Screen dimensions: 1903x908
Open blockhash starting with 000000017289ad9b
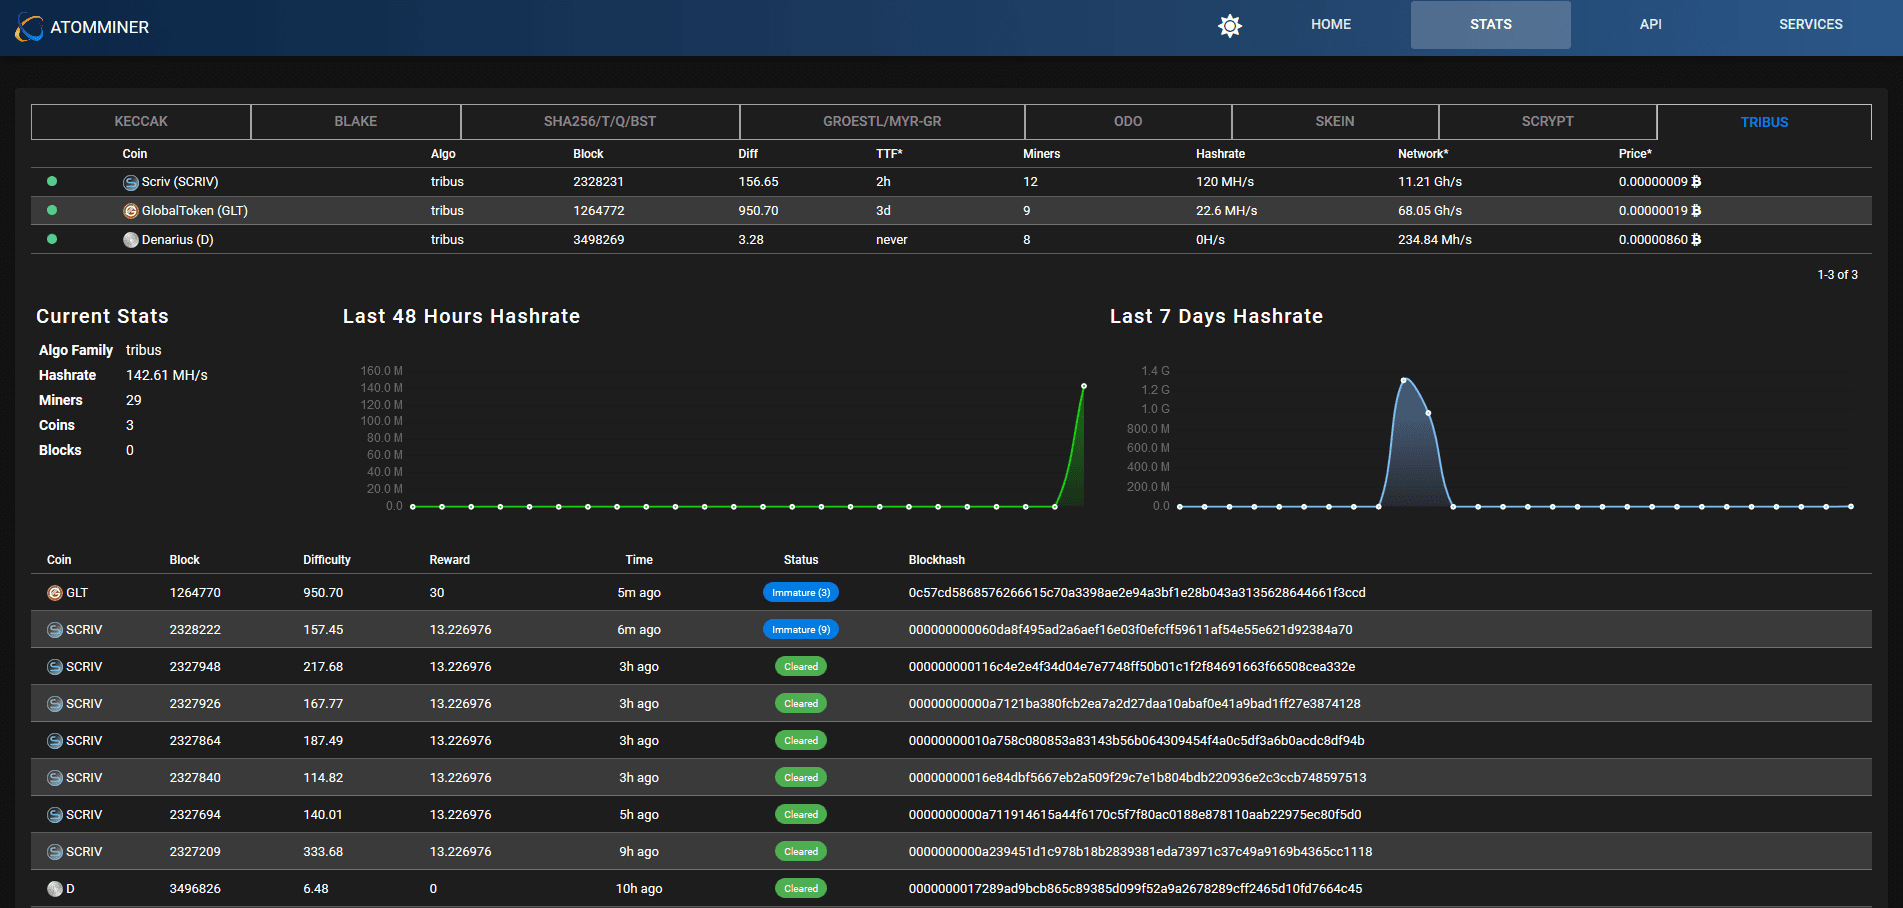1135,889
